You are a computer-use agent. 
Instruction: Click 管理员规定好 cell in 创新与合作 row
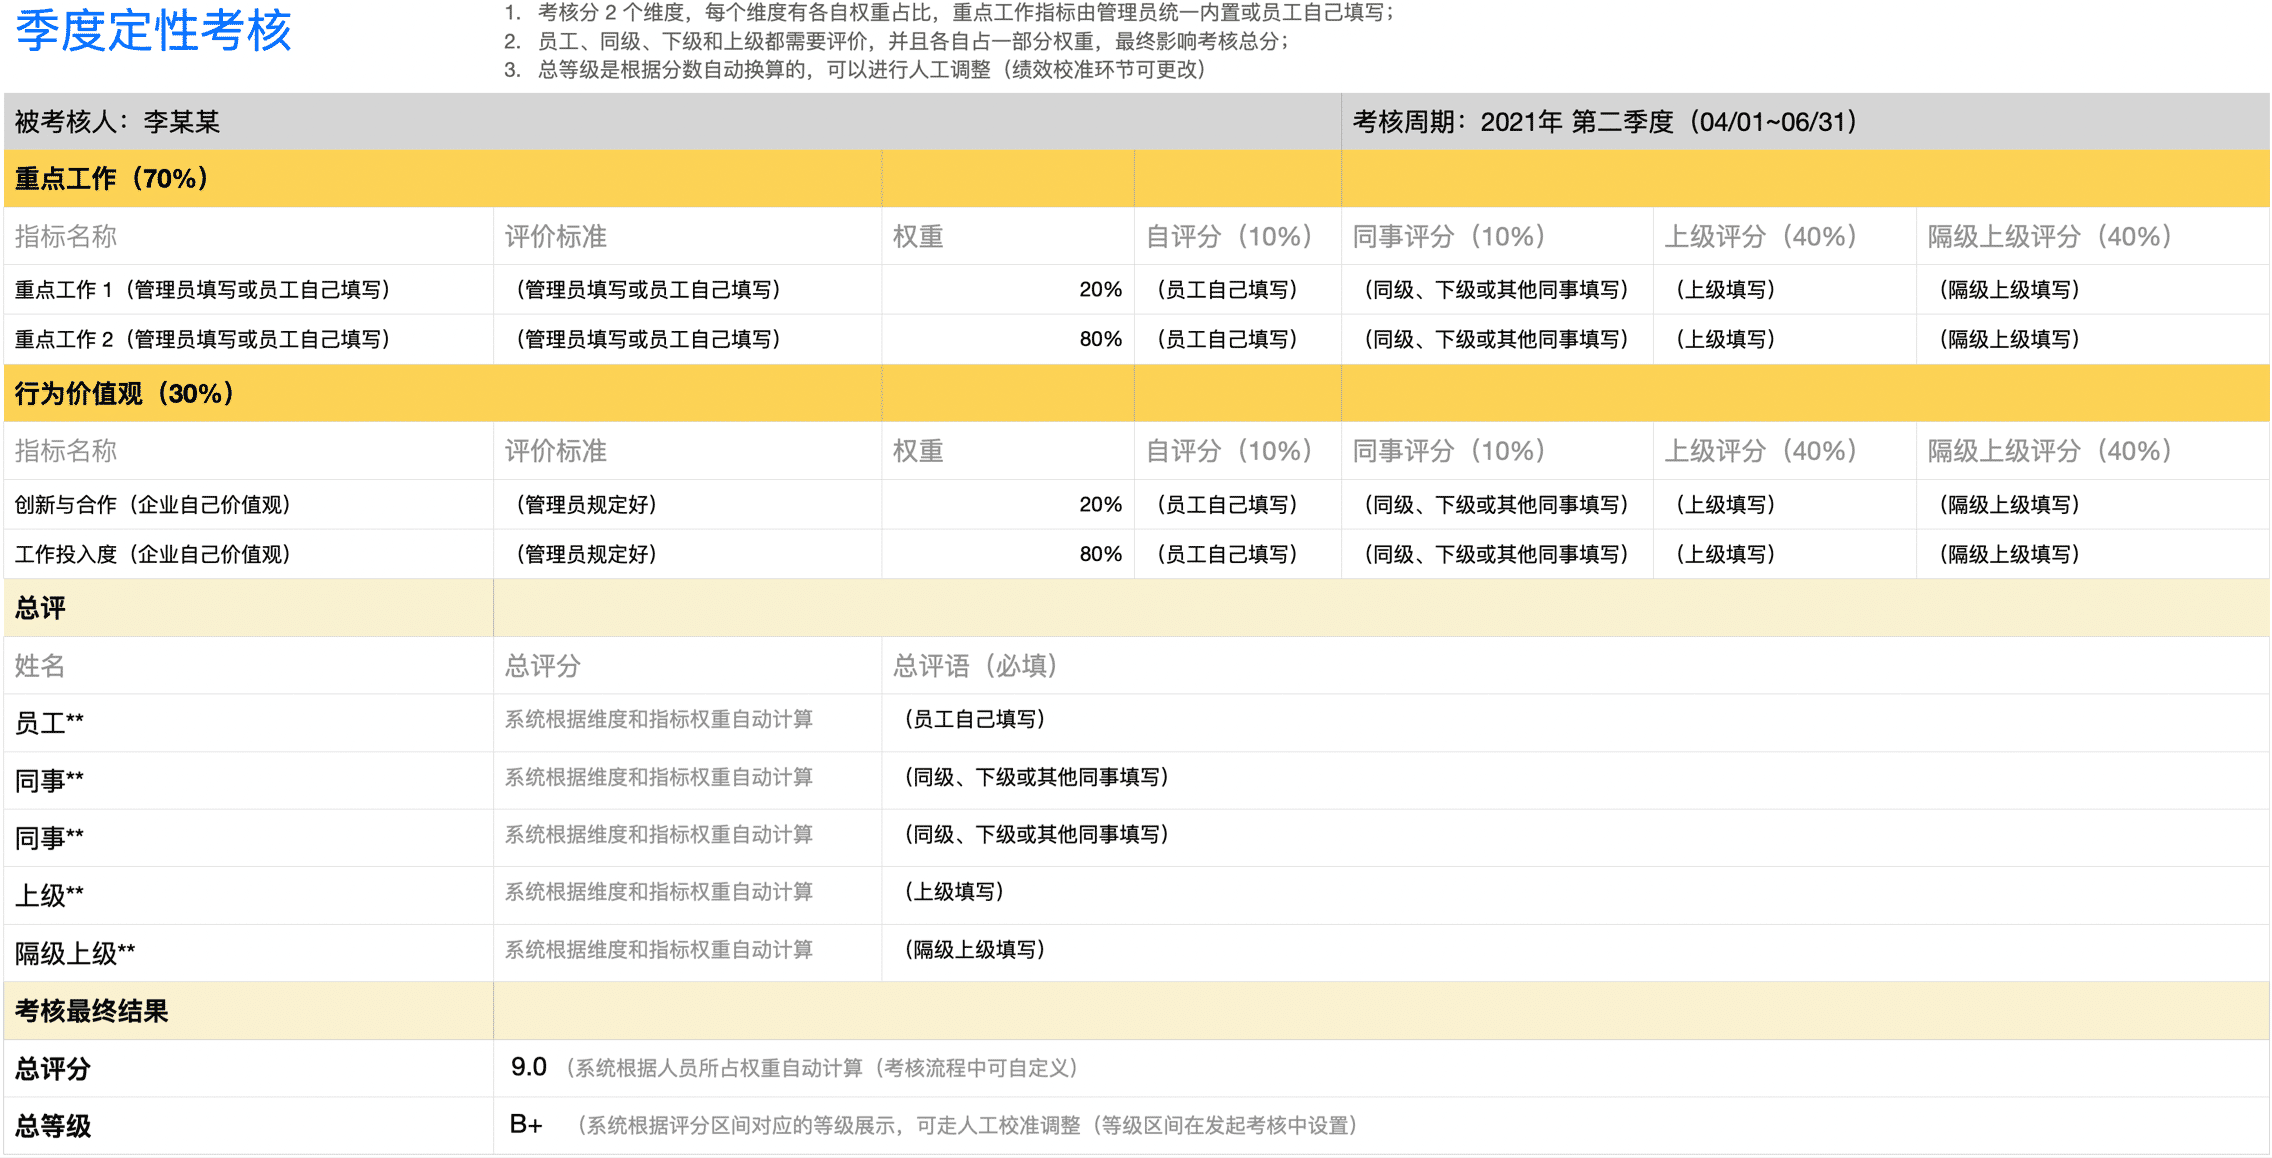click(x=687, y=505)
